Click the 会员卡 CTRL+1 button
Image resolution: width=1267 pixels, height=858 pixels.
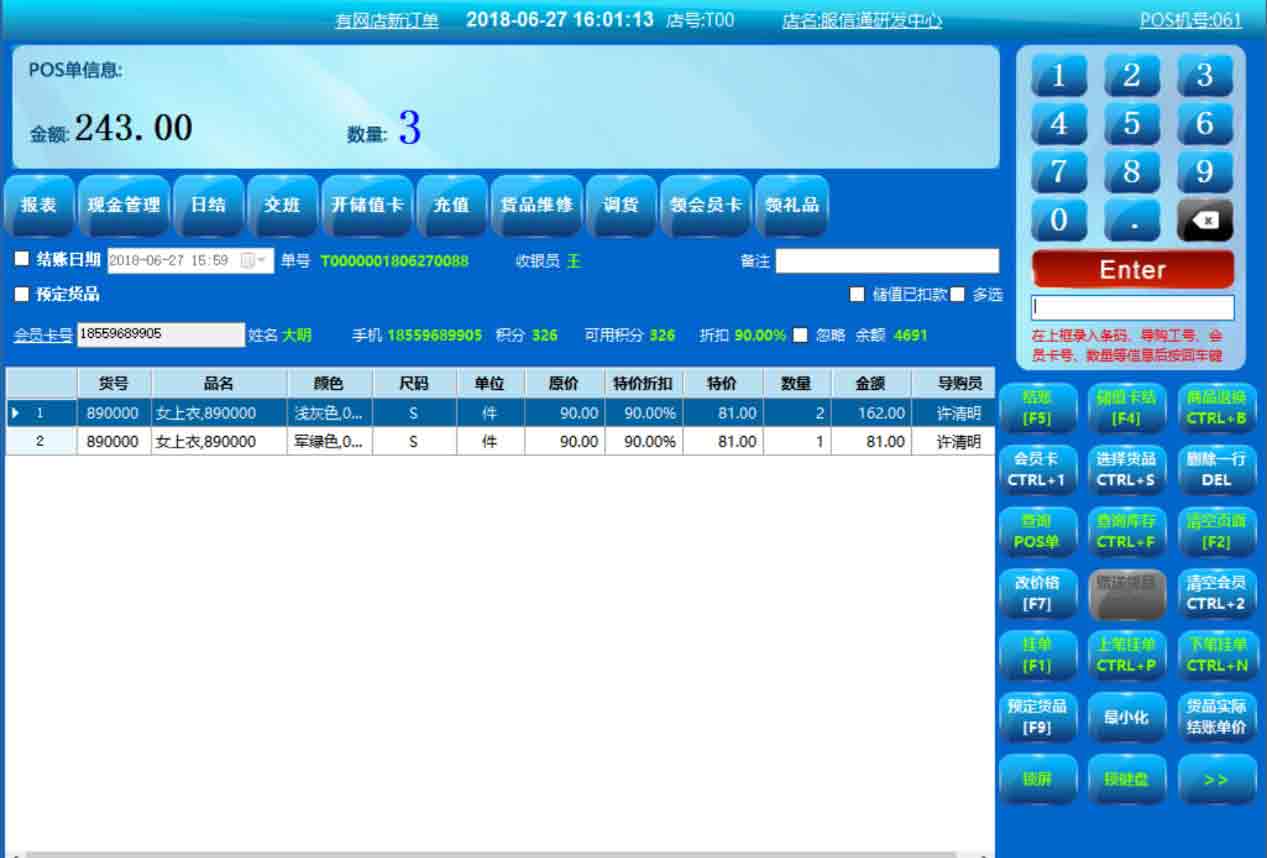click(x=1037, y=469)
